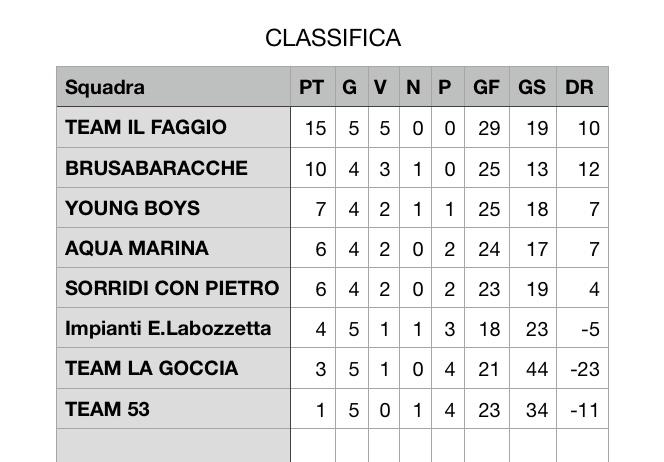Click TEAM LA GOCCIA's goal difference -23
The height and width of the screenshot is (462, 664).
585,369
